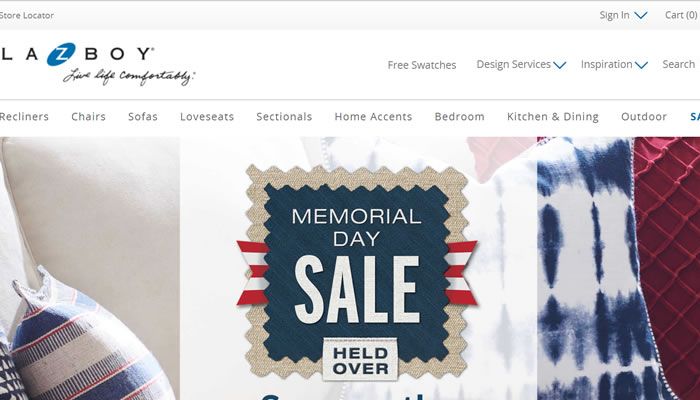Open Kitchen & Dining category

pyautogui.click(x=553, y=117)
